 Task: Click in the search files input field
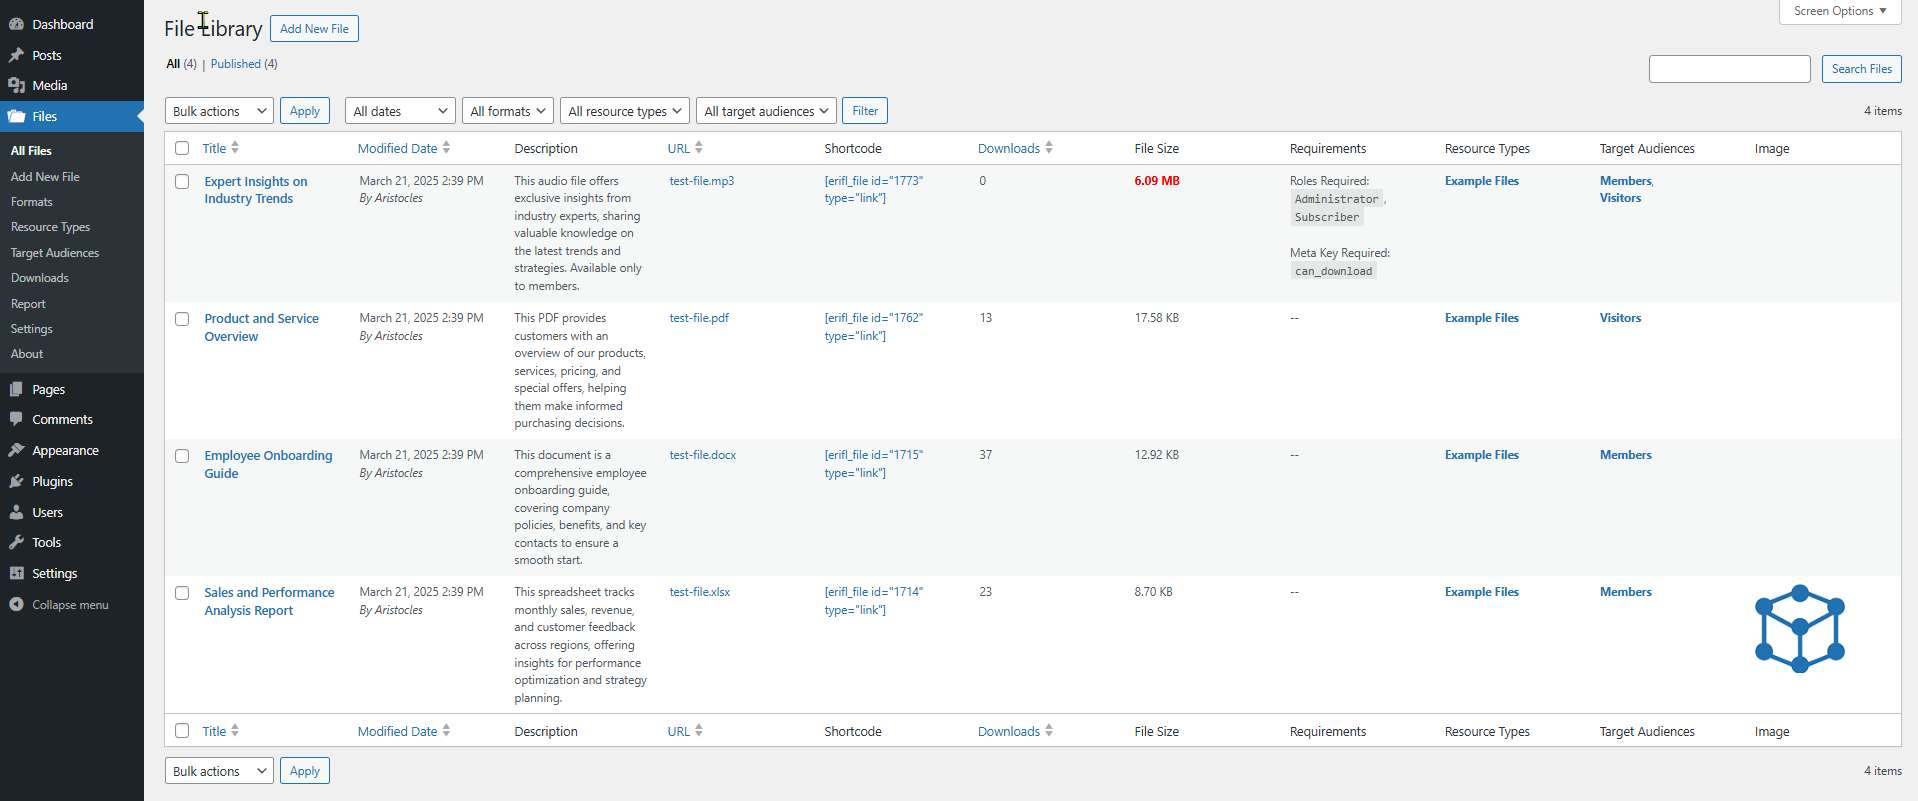pos(1729,69)
